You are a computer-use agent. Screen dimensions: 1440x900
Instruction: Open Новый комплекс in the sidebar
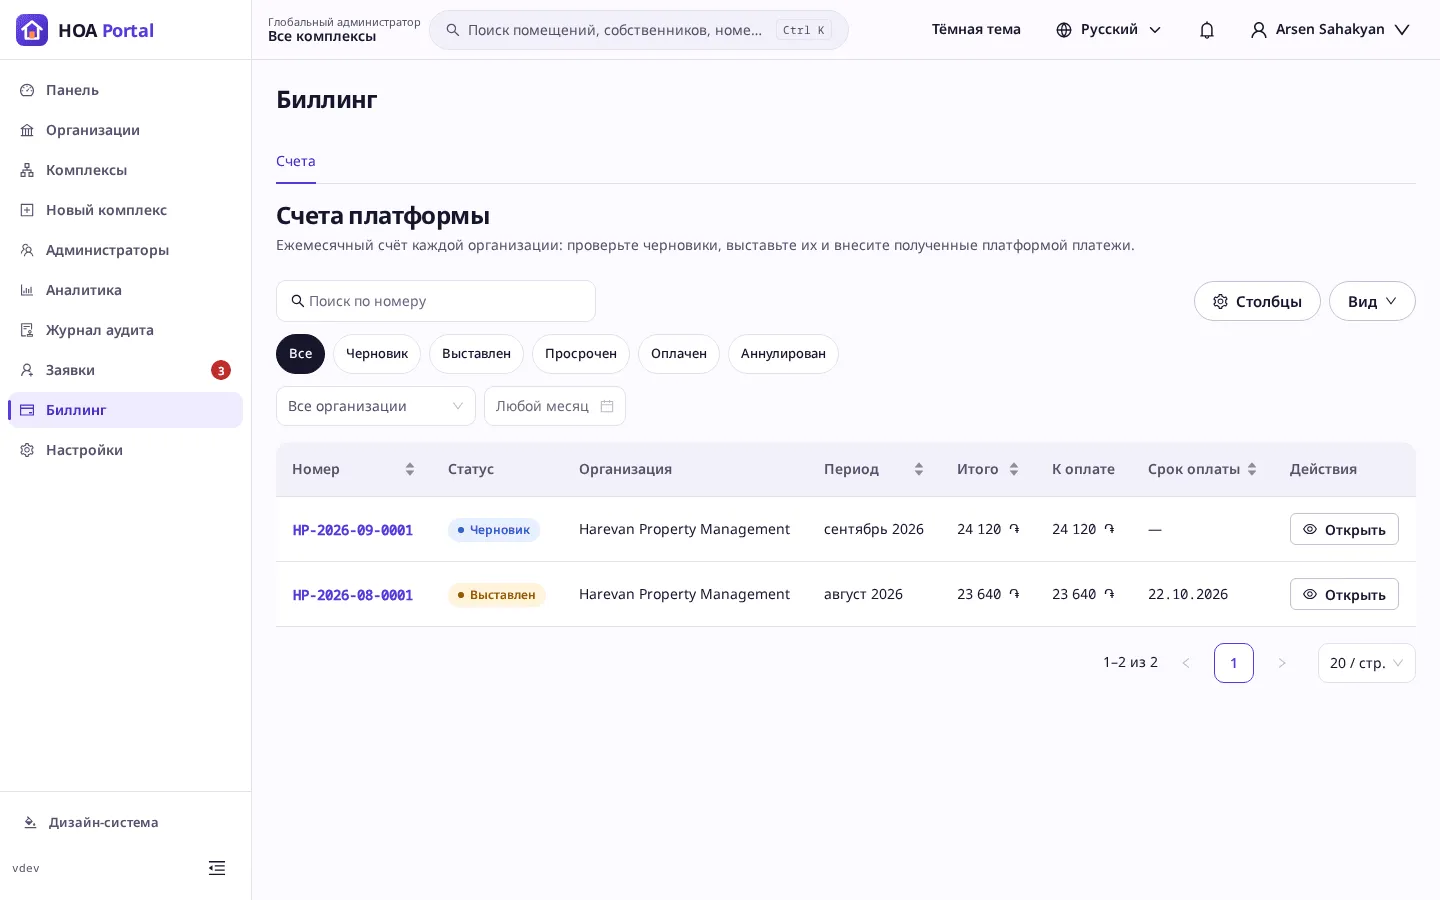125,210
